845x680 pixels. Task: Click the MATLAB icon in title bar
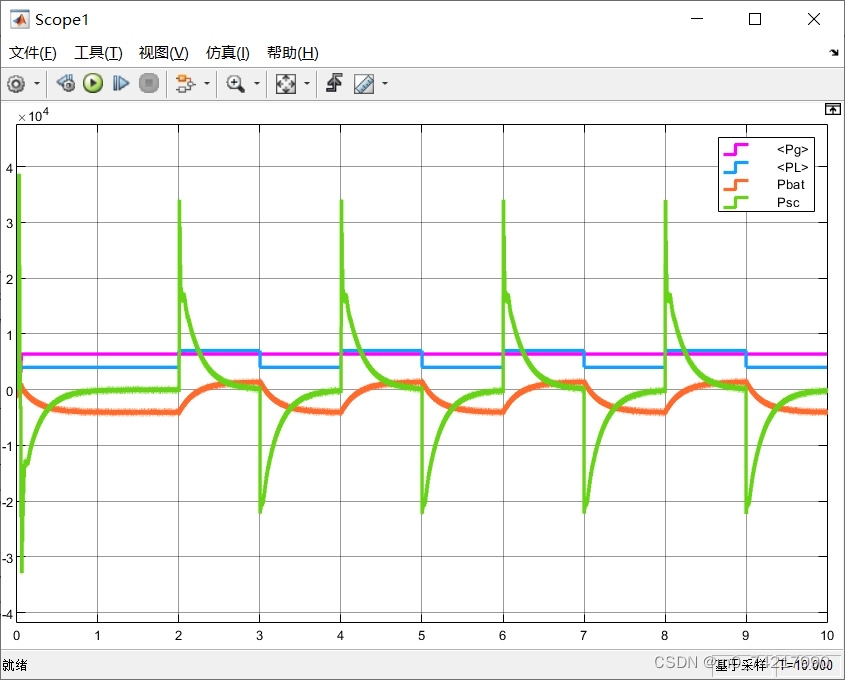click(x=20, y=20)
